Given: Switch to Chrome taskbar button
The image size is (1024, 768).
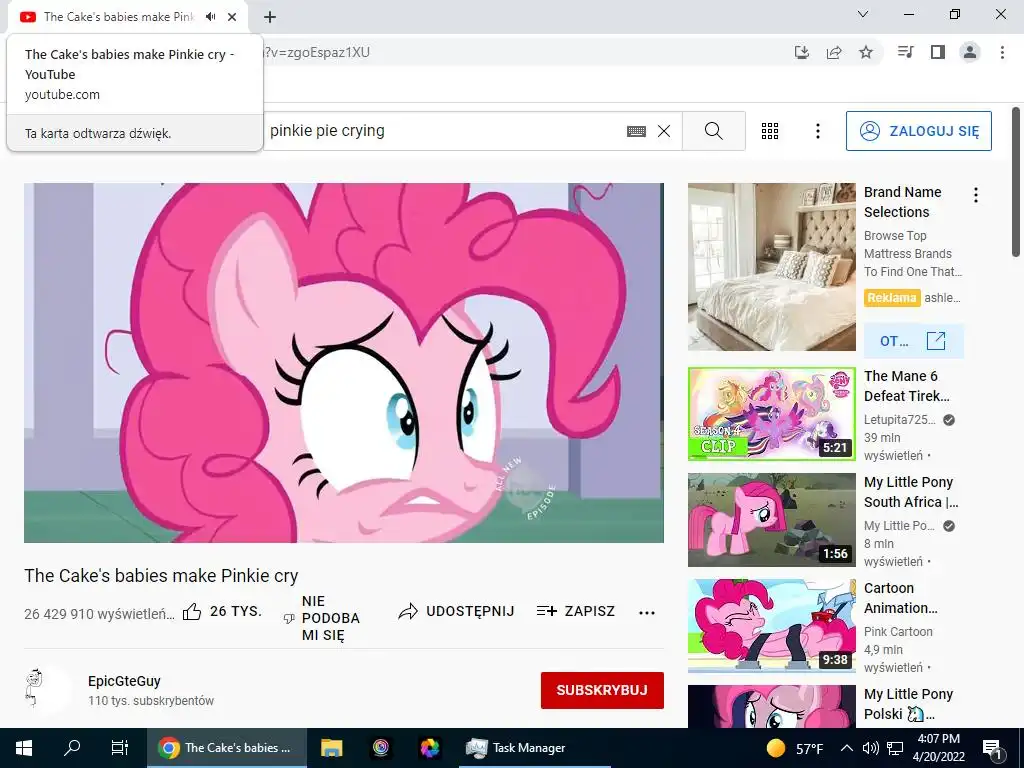Looking at the screenshot, I should [x=226, y=748].
